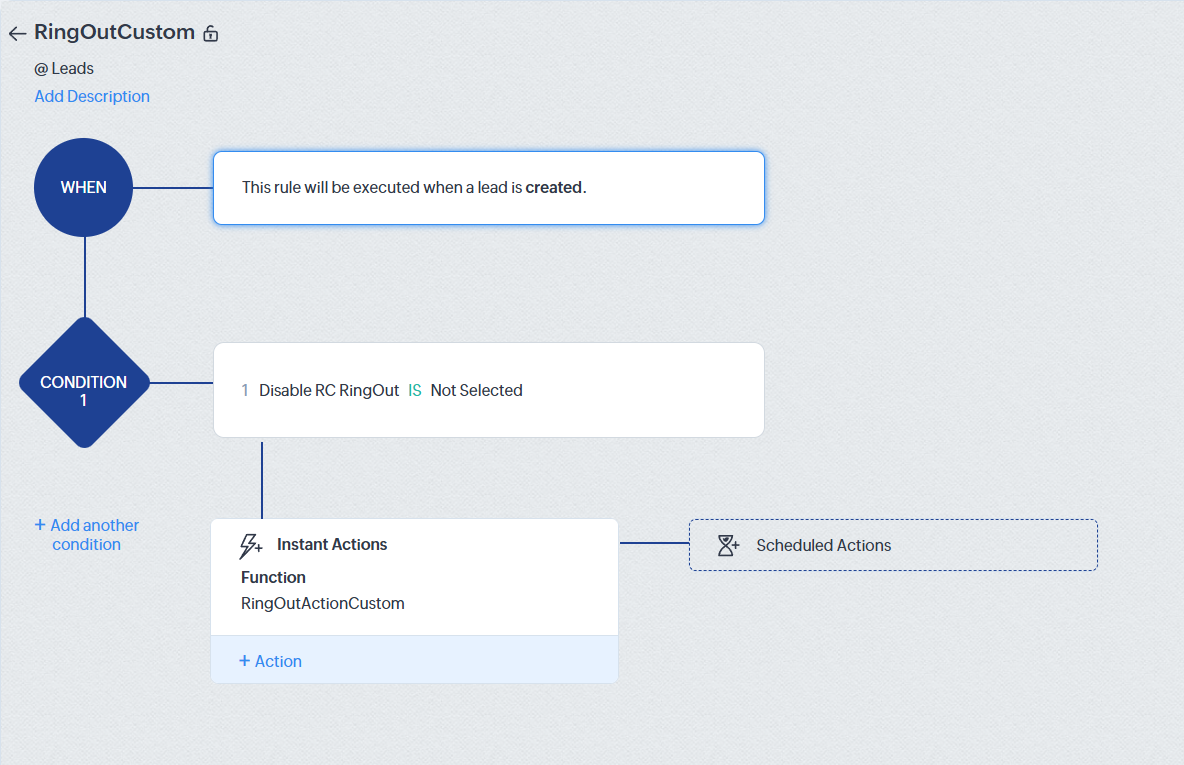The height and width of the screenshot is (765, 1184).
Task: Click the Instant Actions lightning bolt icon
Action: tap(251, 545)
